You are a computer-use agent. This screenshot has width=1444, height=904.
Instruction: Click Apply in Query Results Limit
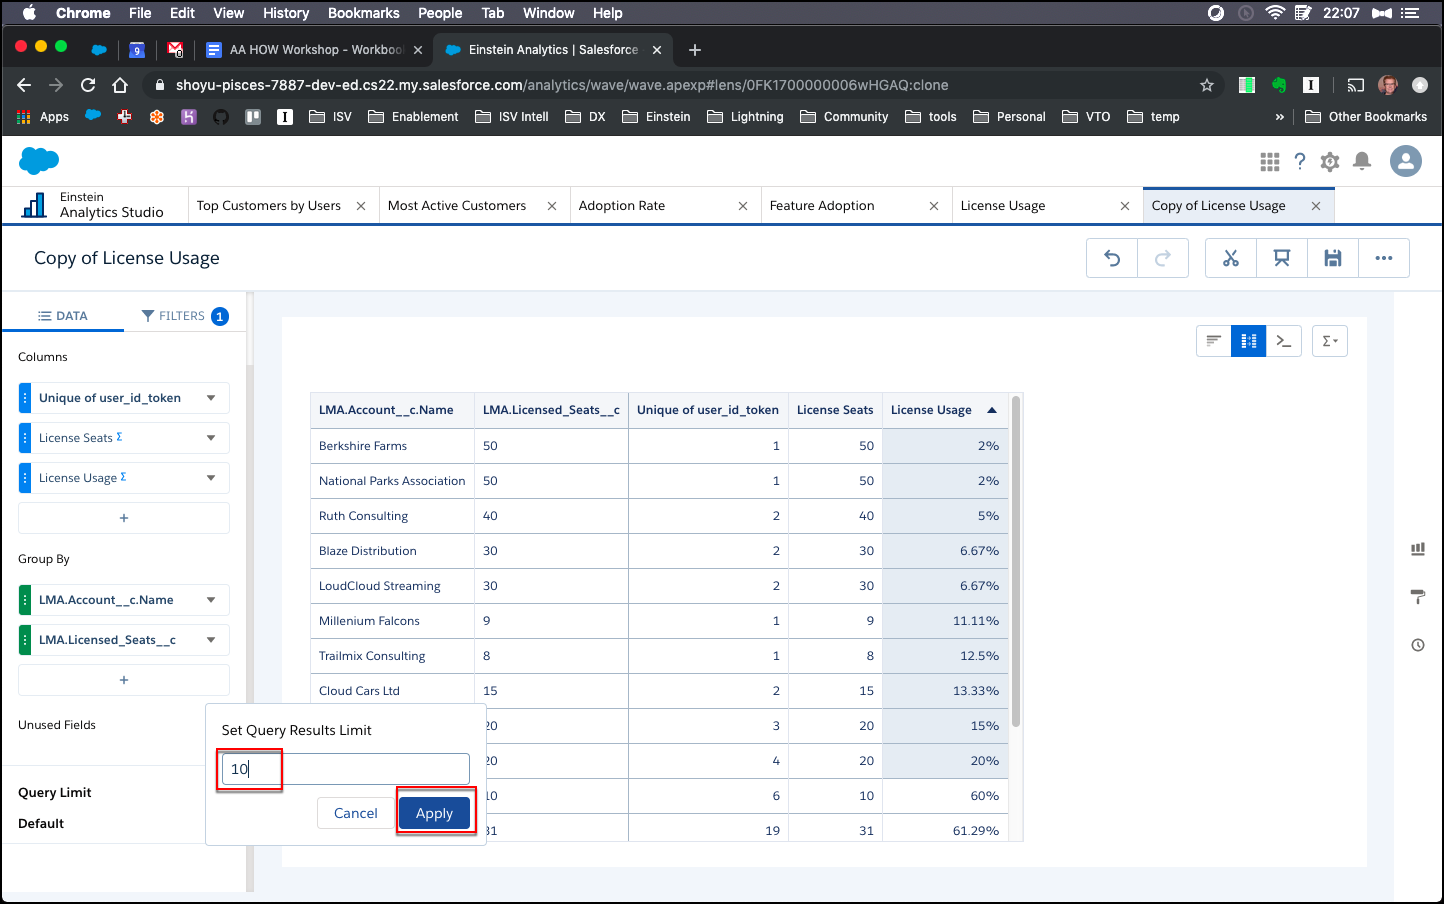[x=434, y=813]
